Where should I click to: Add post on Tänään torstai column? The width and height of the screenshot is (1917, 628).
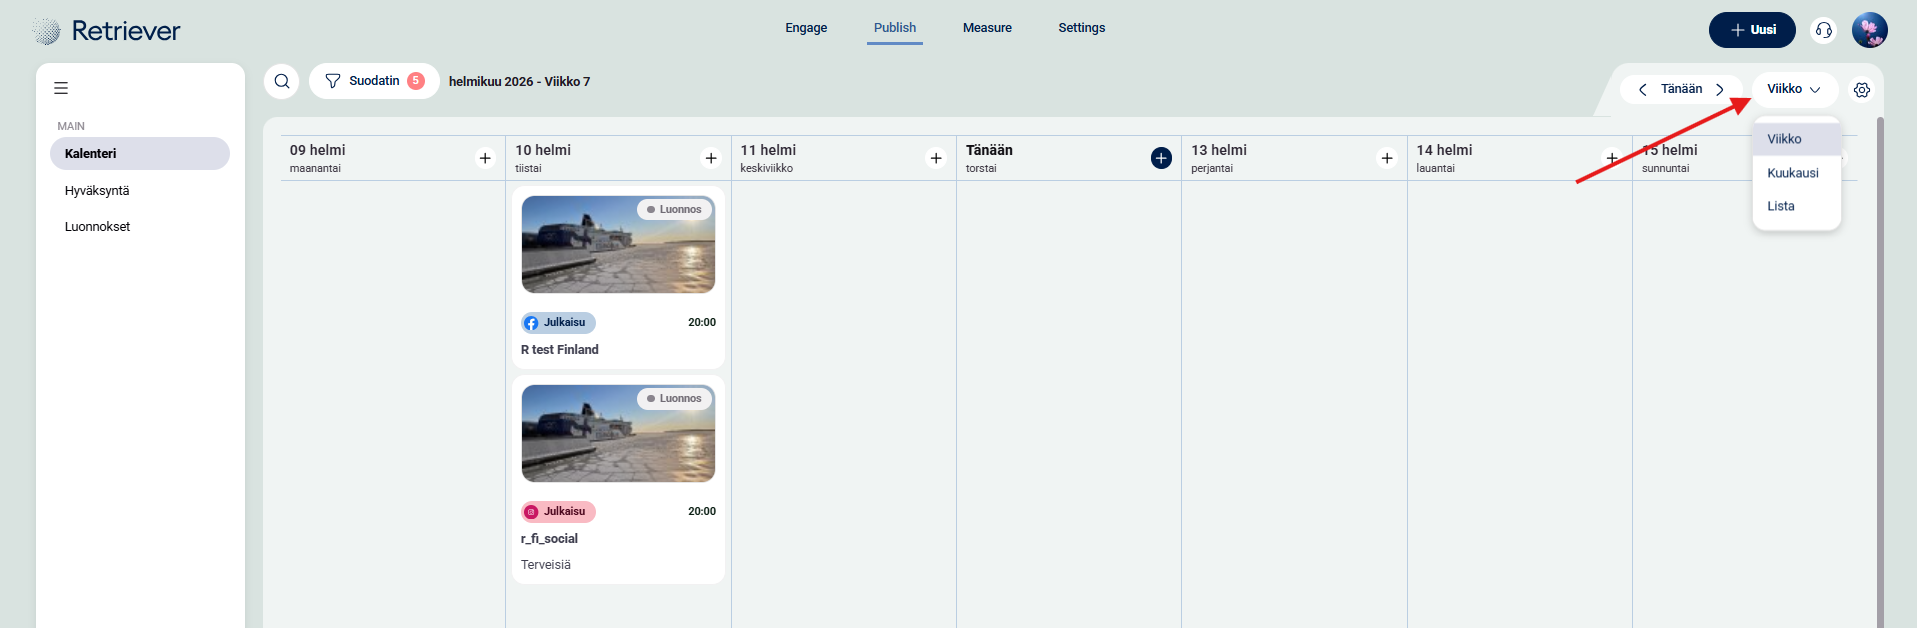click(x=1161, y=158)
